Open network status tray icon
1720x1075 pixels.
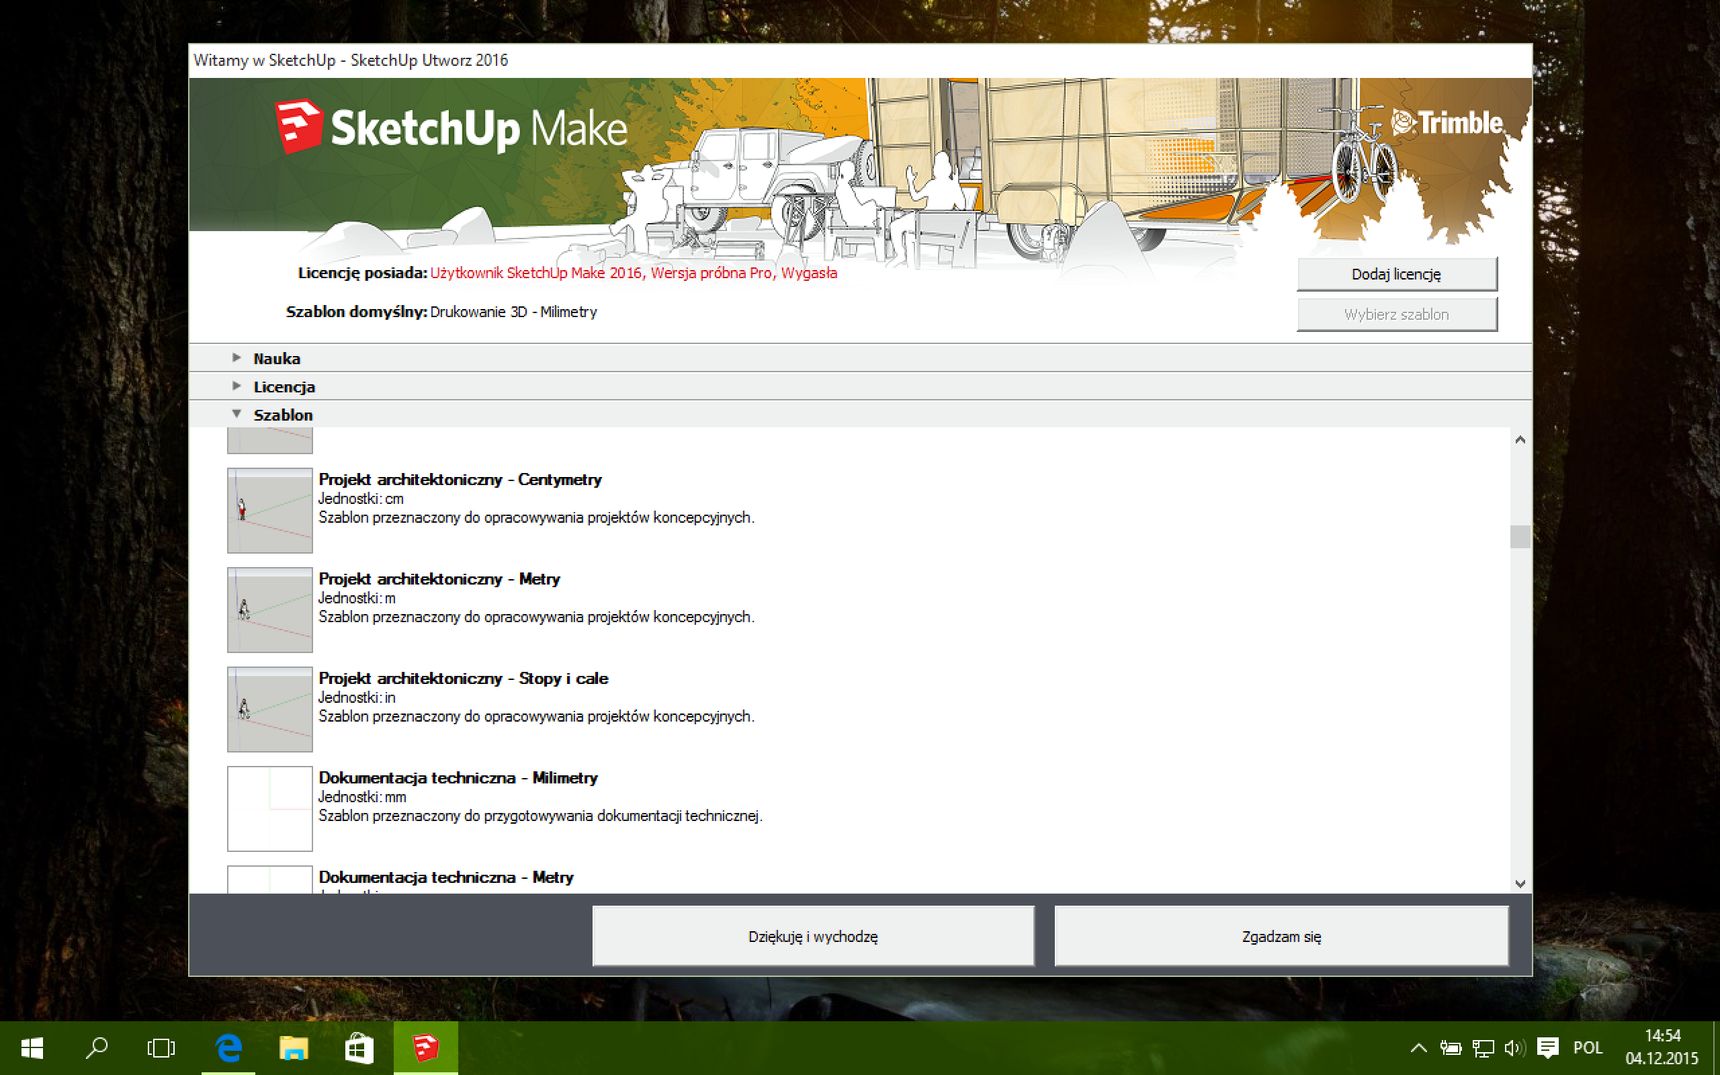click(1483, 1048)
